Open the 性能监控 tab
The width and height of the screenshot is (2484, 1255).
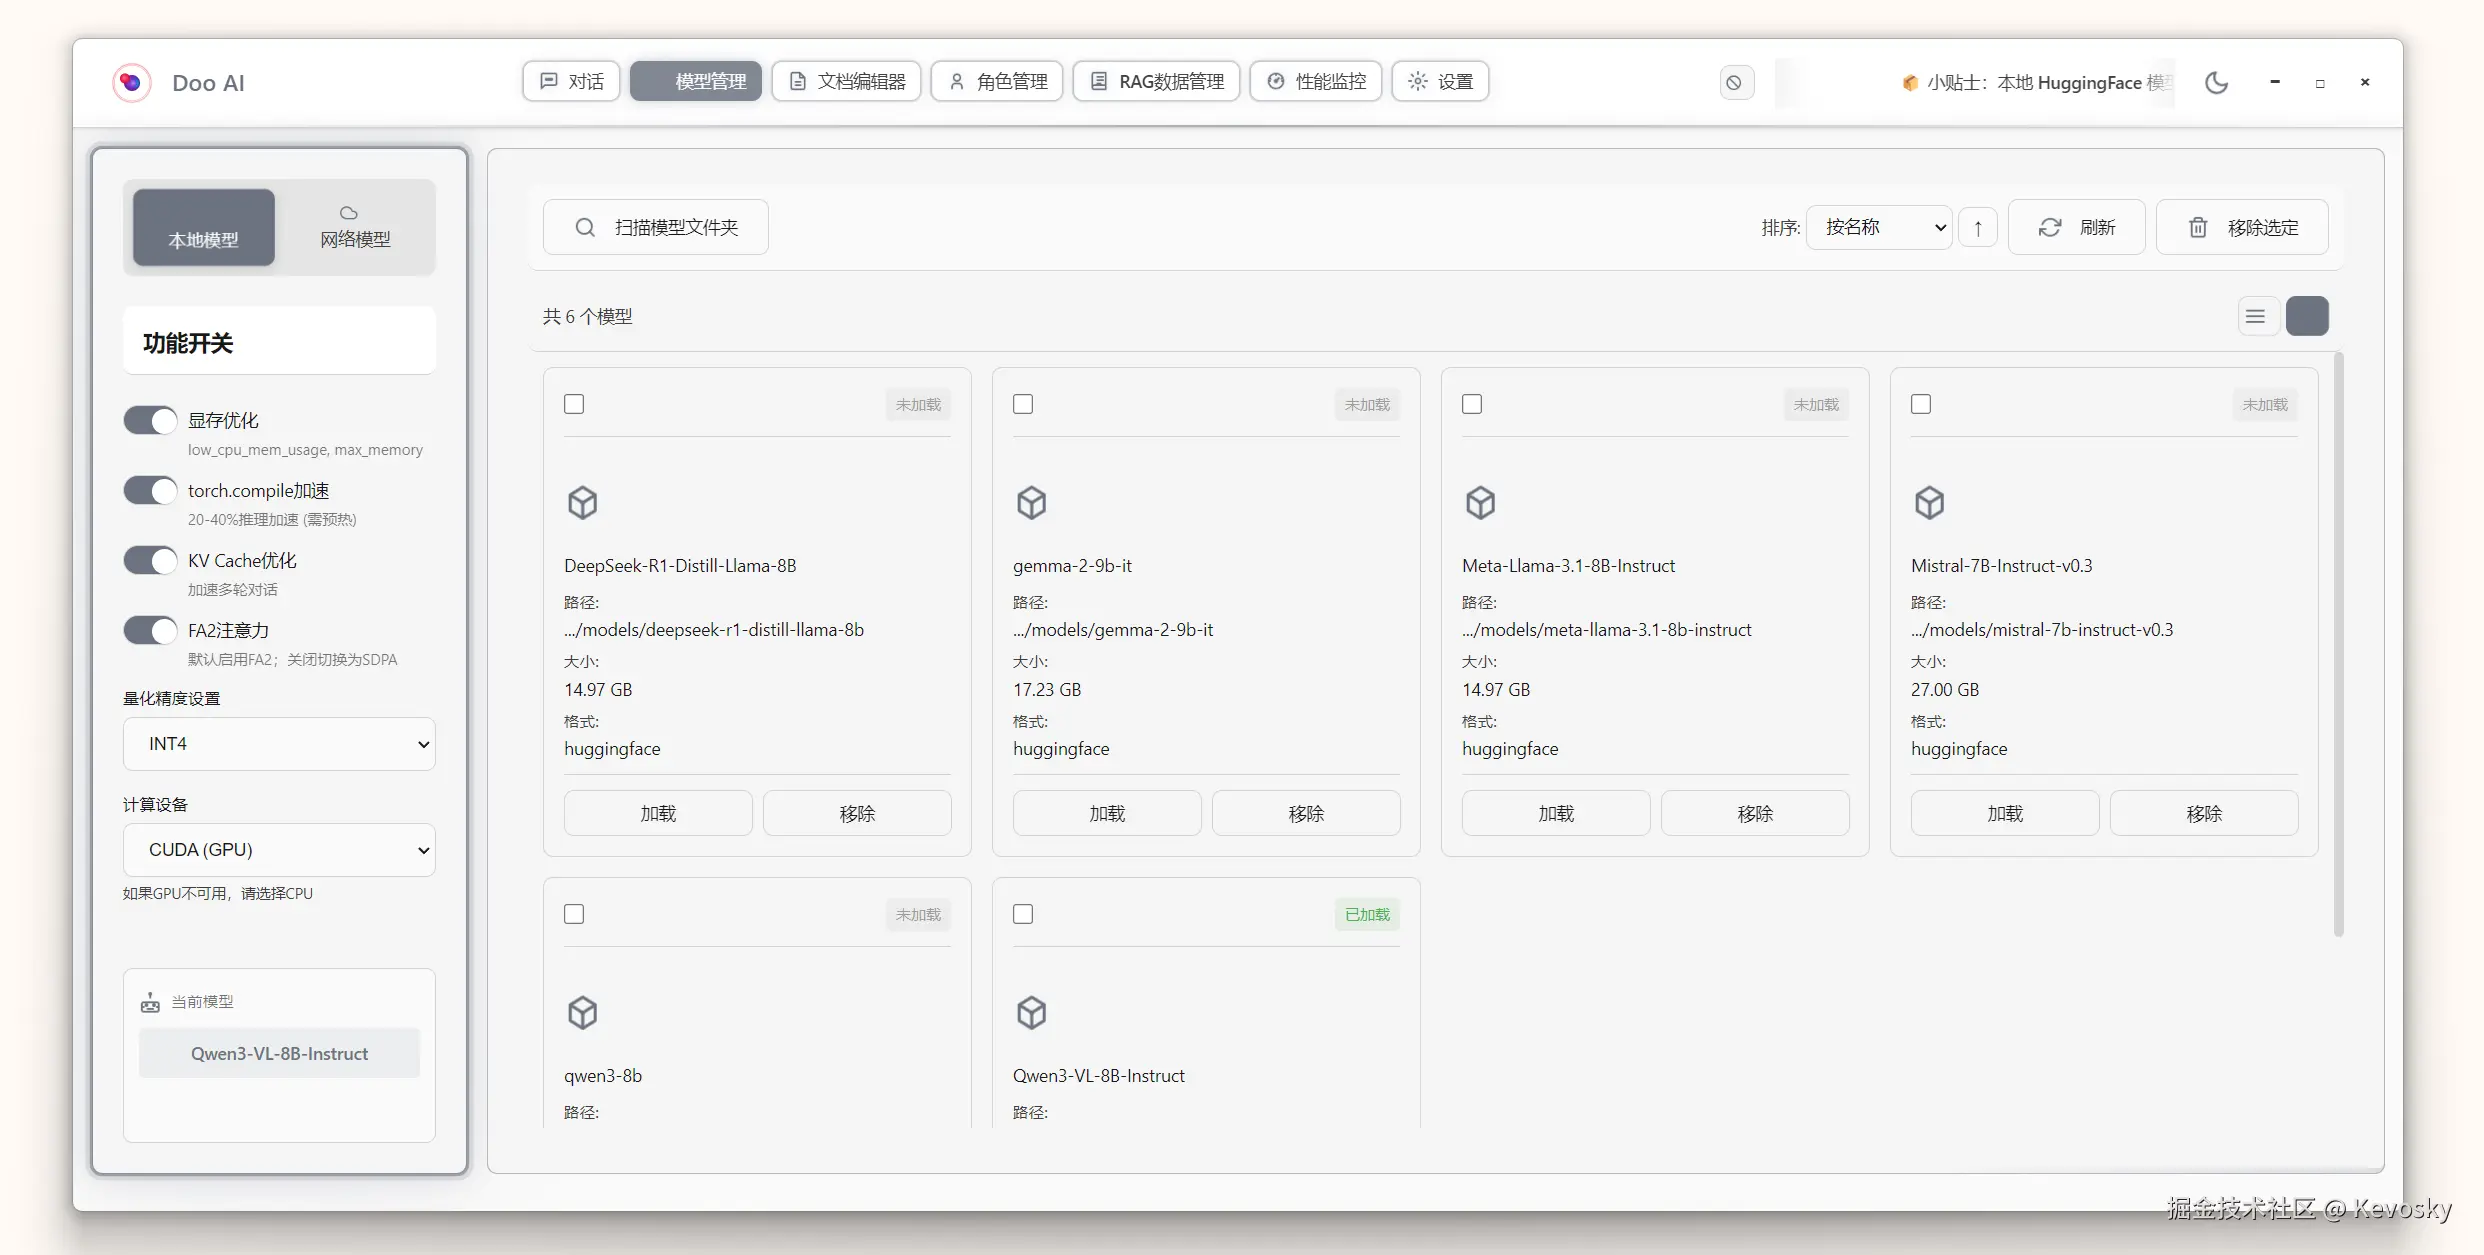(x=1315, y=82)
